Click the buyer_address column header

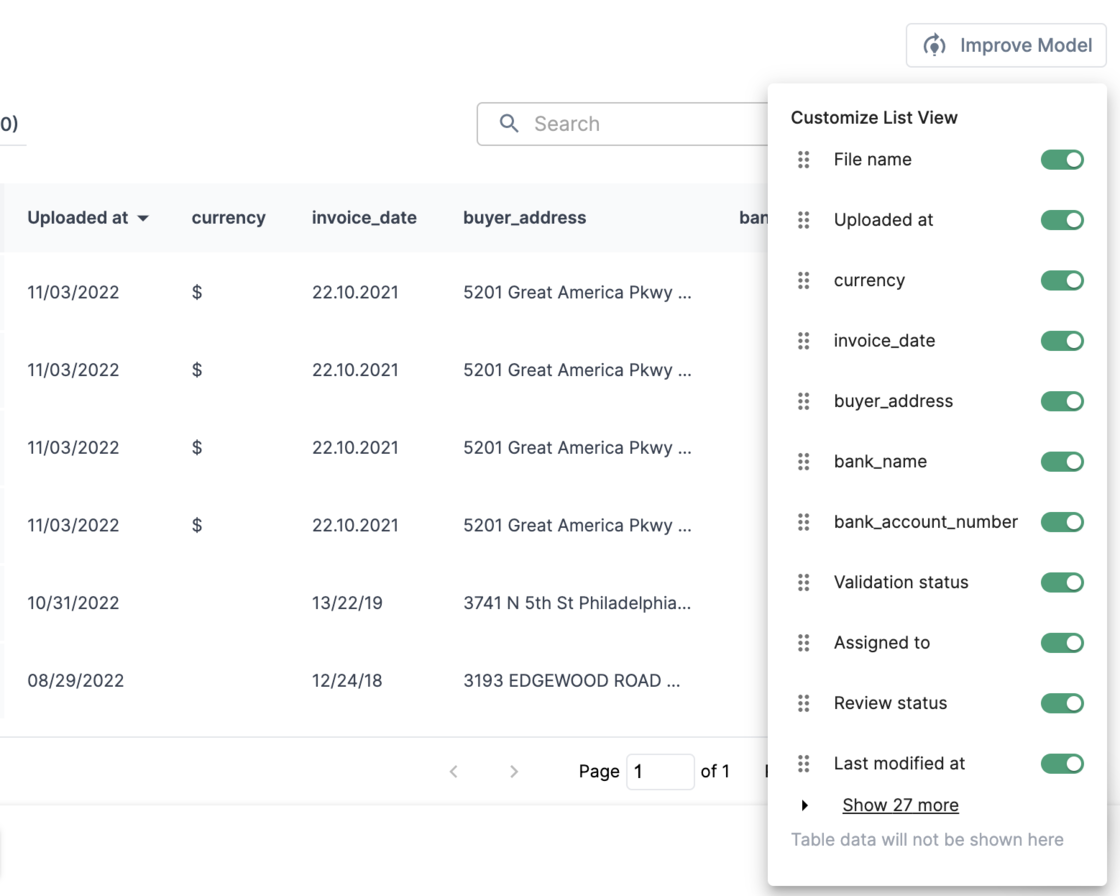(x=524, y=217)
